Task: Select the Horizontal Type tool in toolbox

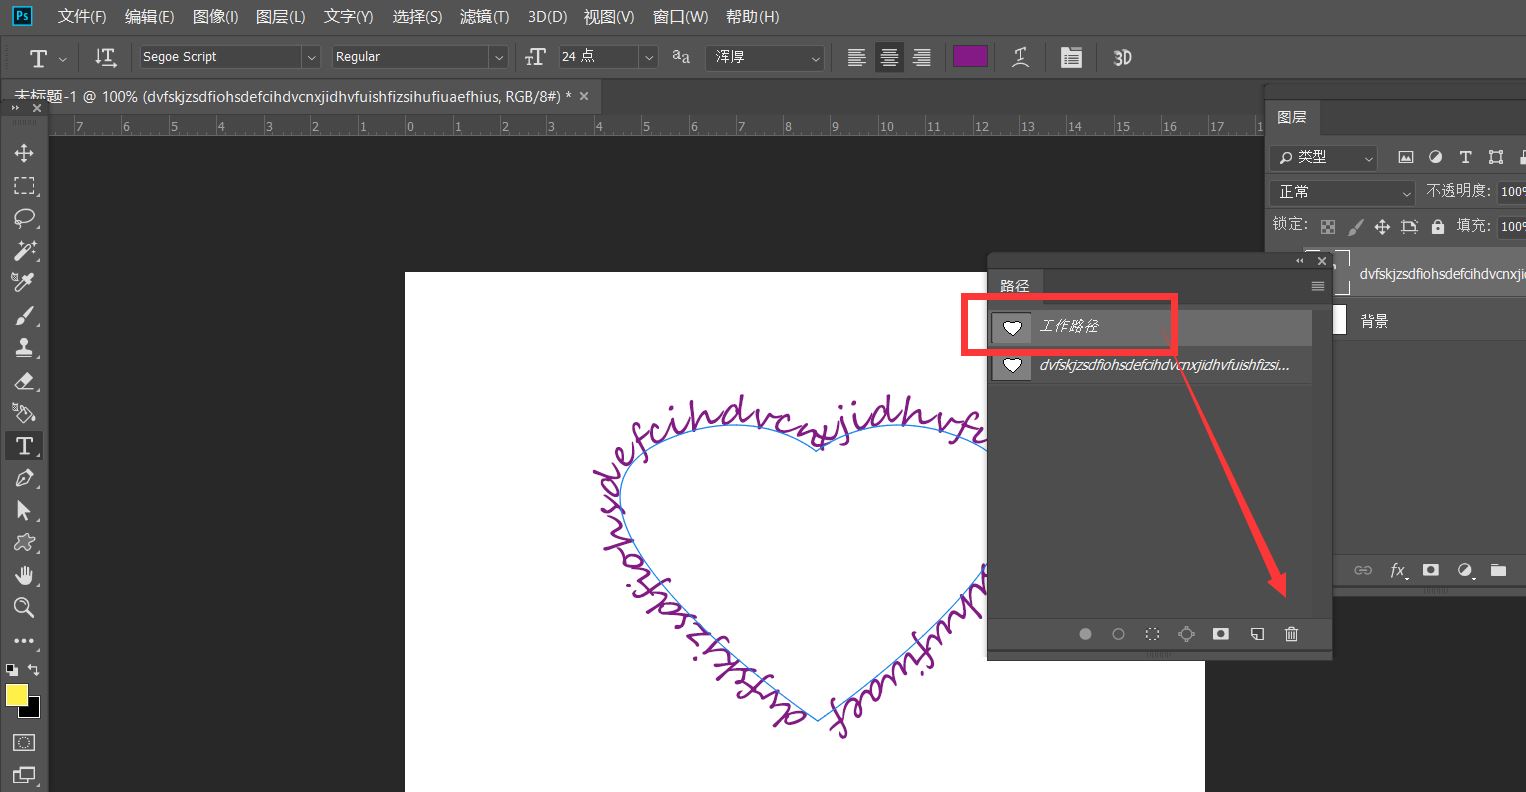Action: [24, 446]
